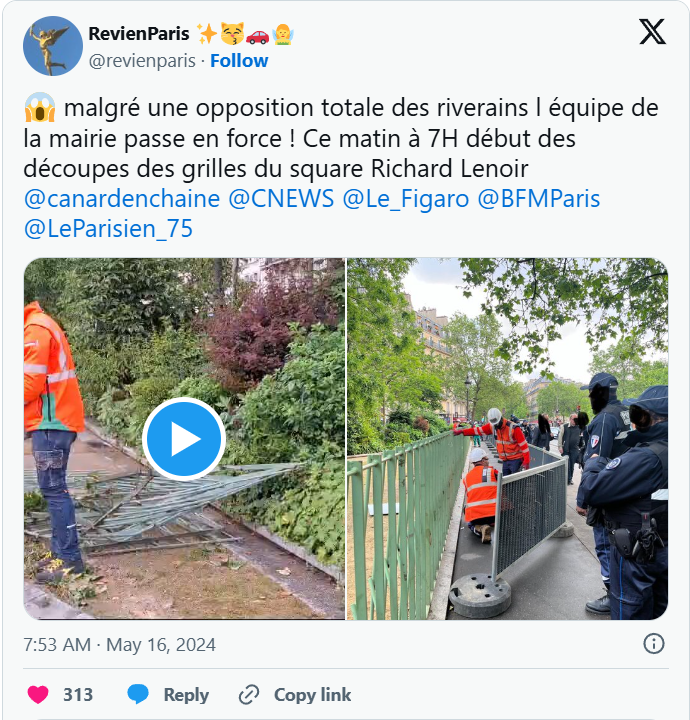The image size is (690, 720).
Task: Open the @canardenchaine mention
Action: click(122, 199)
